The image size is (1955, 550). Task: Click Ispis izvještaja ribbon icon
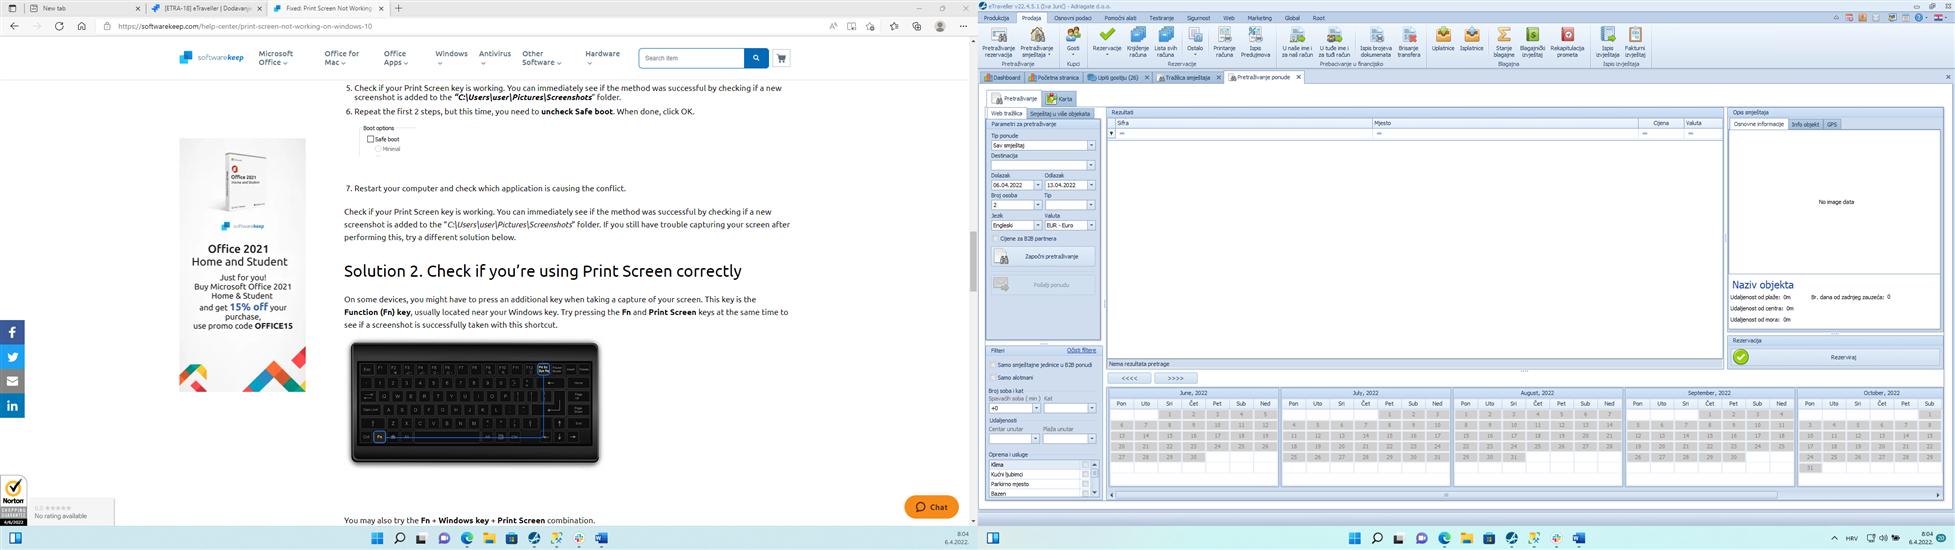[1607, 42]
